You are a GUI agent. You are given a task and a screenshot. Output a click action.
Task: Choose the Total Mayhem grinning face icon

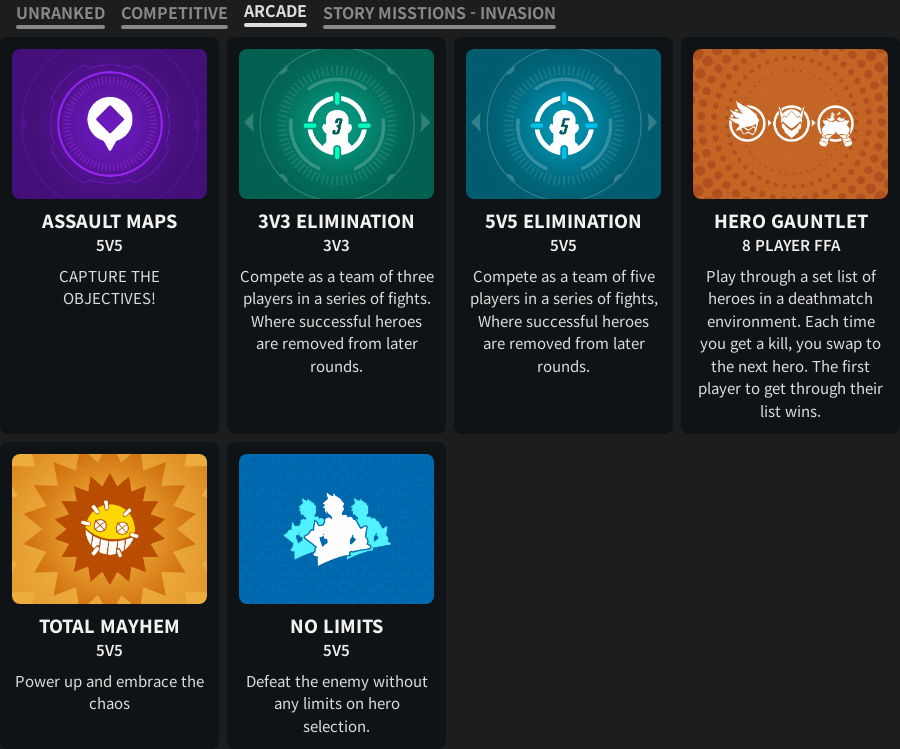[x=110, y=529]
